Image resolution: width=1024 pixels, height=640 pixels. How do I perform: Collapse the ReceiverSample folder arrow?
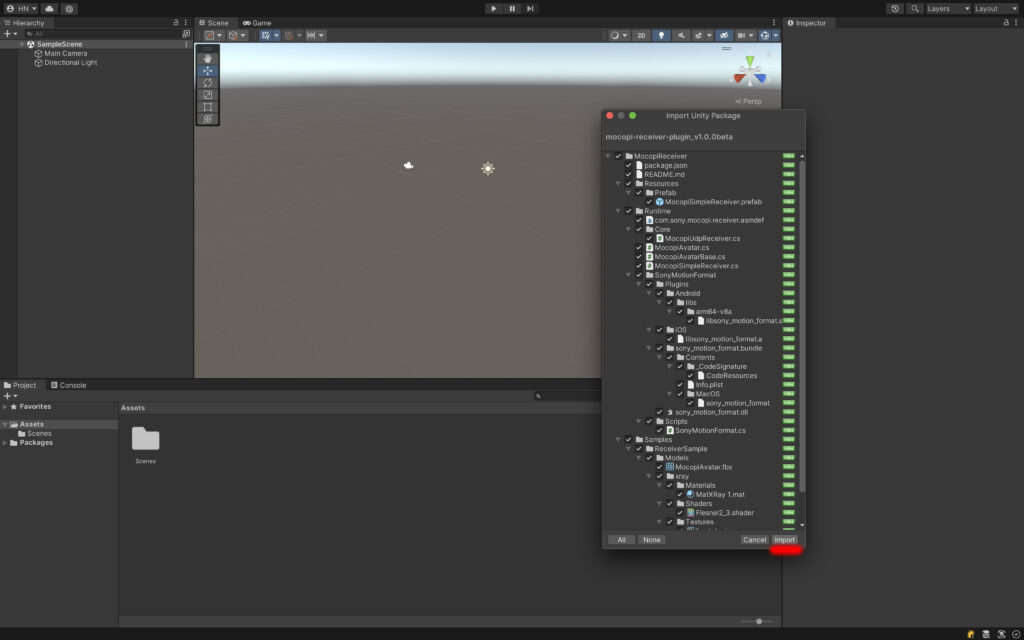(x=629, y=449)
